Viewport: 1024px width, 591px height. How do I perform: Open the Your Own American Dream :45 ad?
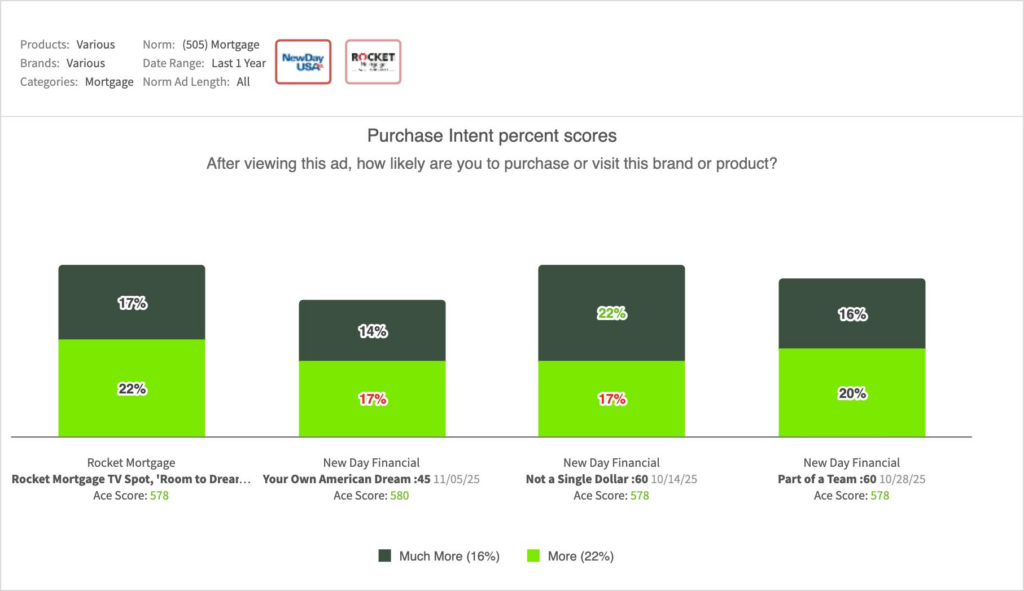point(346,479)
